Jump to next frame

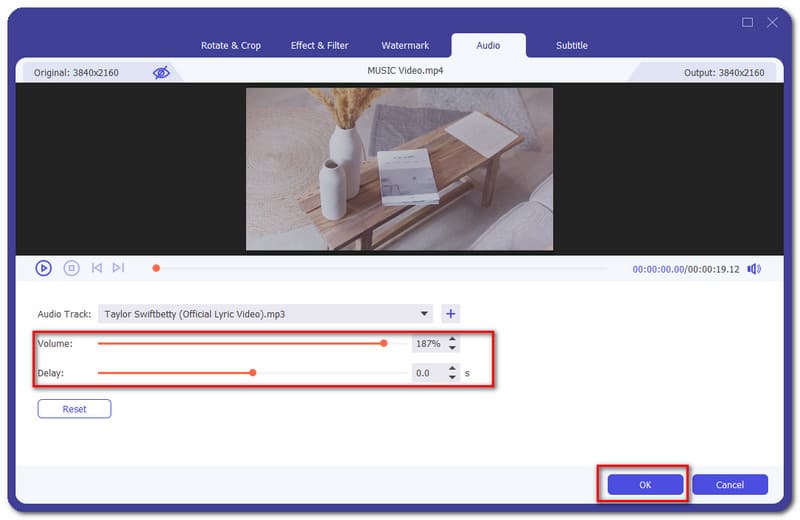118,268
